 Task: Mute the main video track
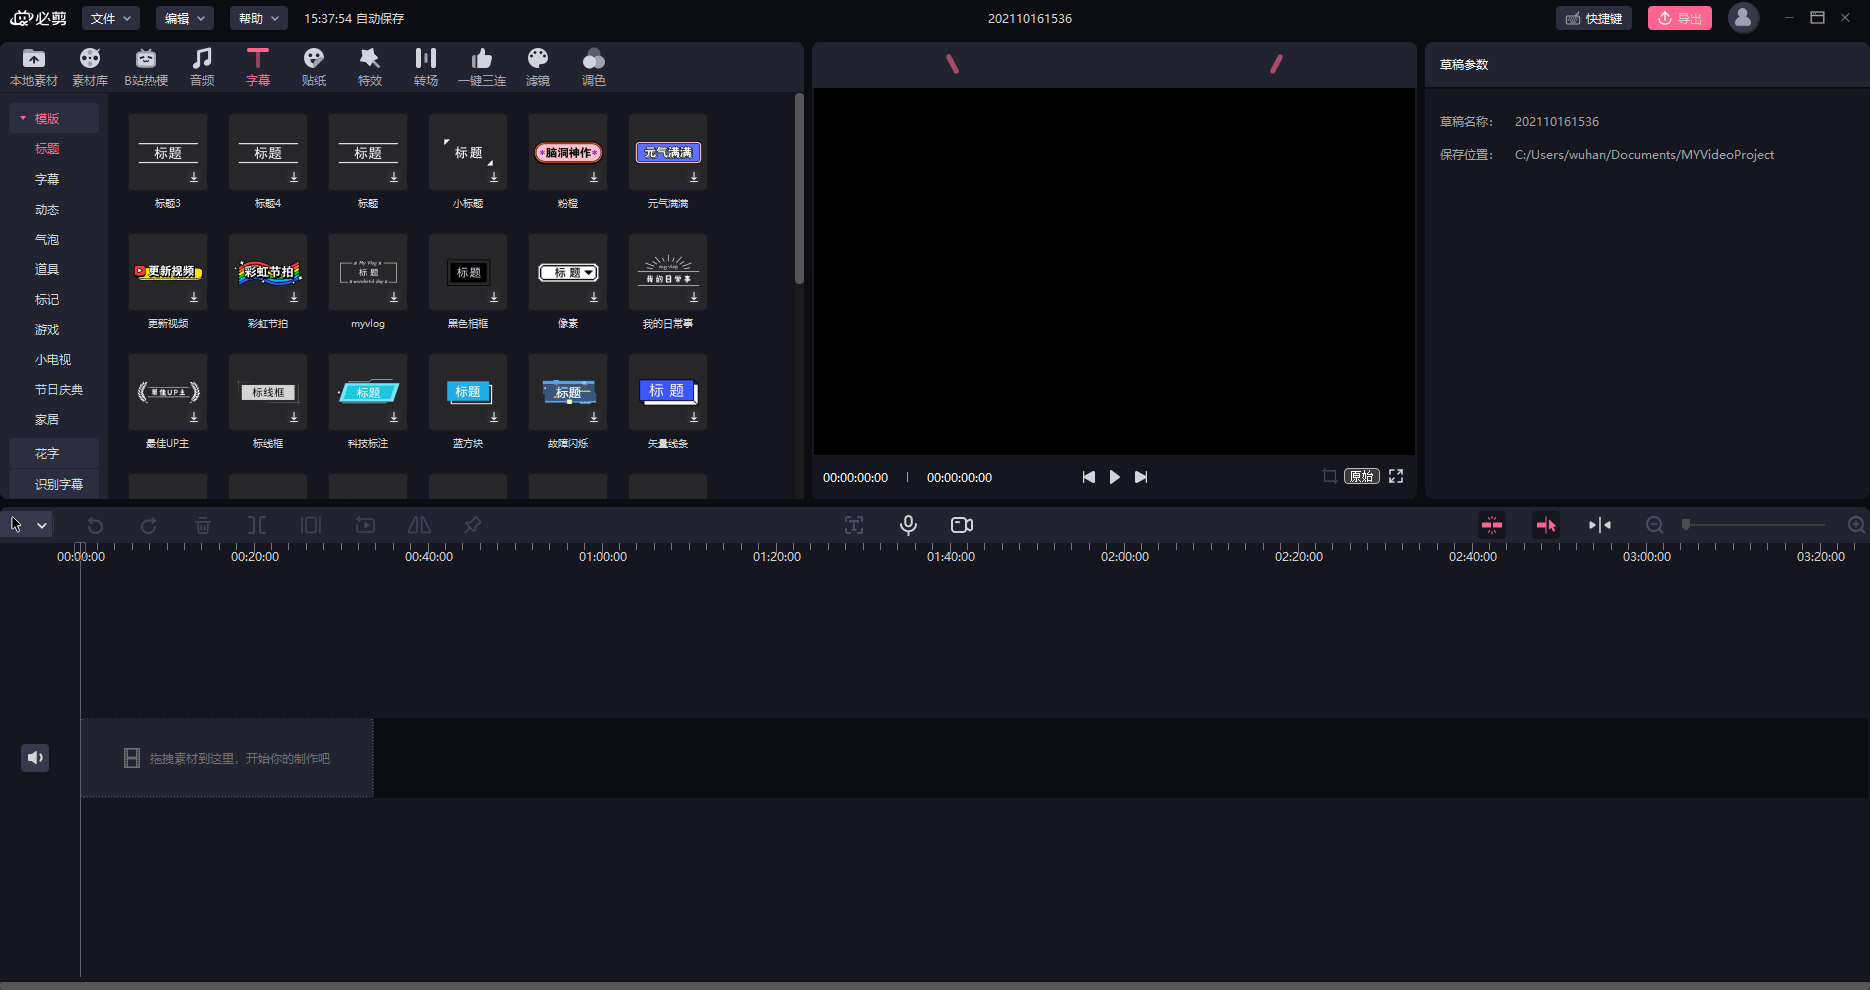coord(35,758)
